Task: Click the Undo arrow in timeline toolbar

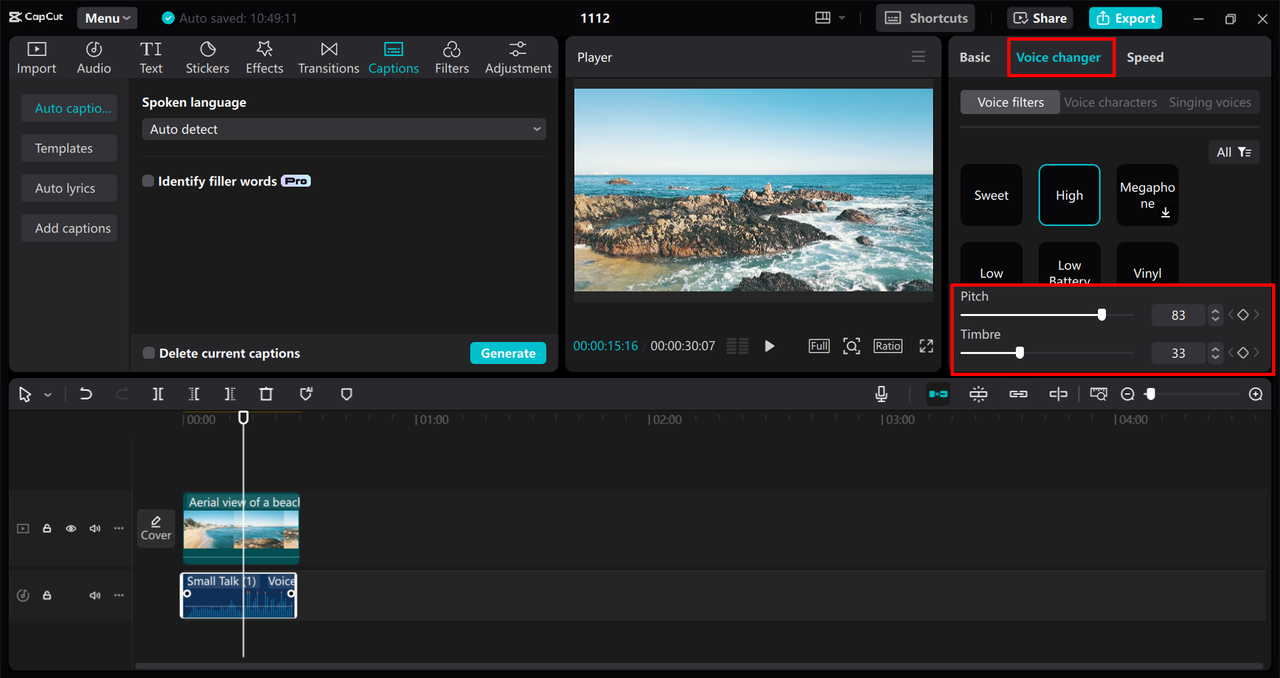Action: click(x=86, y=394)
